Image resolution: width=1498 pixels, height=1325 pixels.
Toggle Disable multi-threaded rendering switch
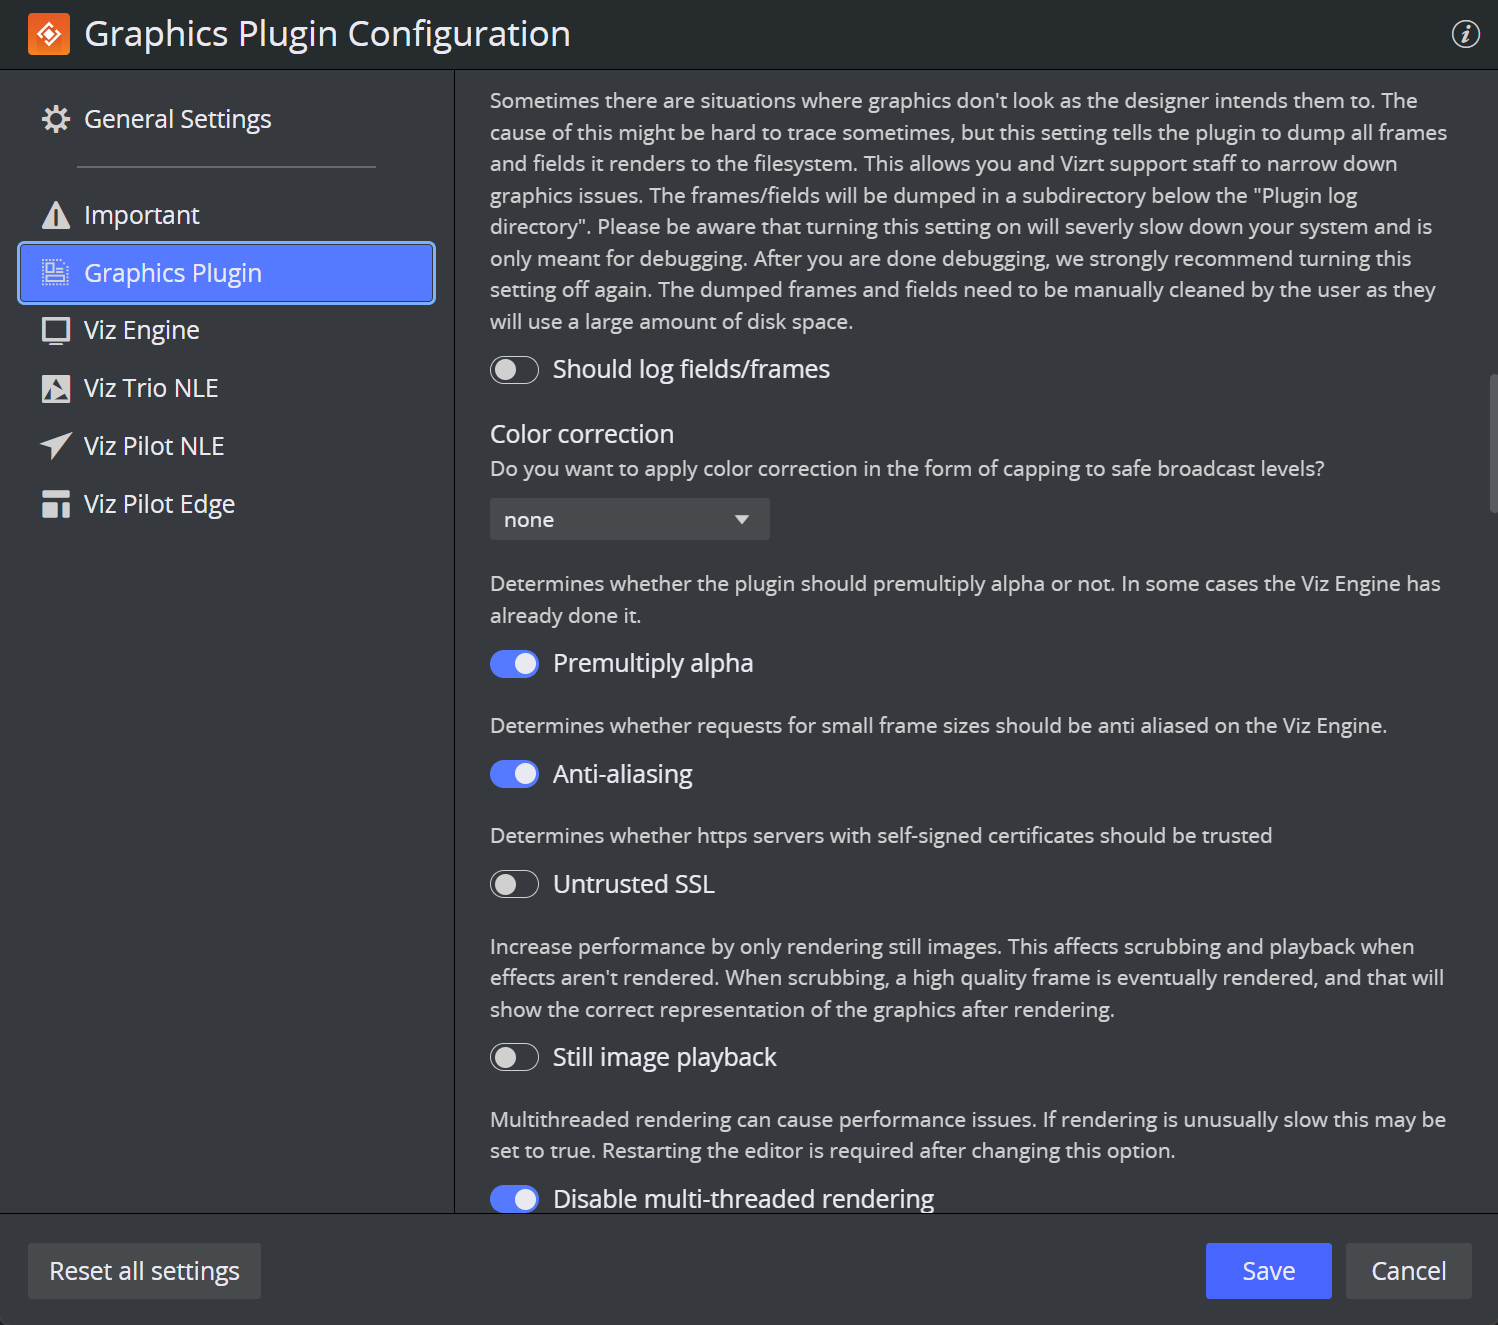(x=514, y=1199)
